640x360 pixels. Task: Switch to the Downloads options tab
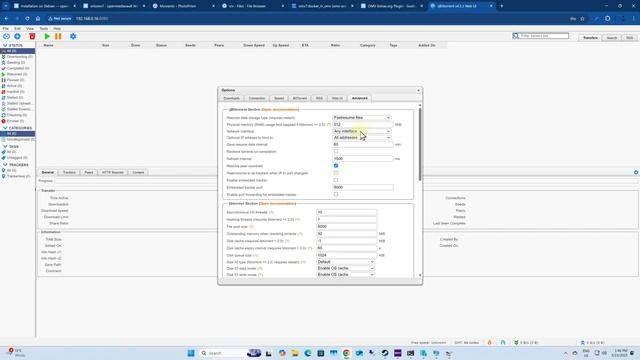pyautogui.click(x=231, y=98)
